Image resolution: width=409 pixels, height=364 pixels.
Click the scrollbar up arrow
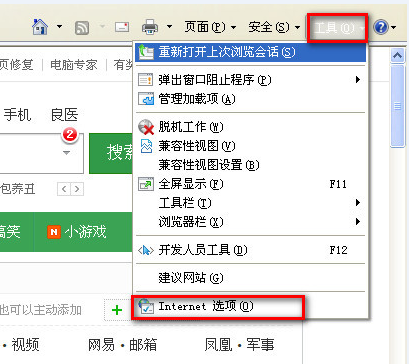397,56
